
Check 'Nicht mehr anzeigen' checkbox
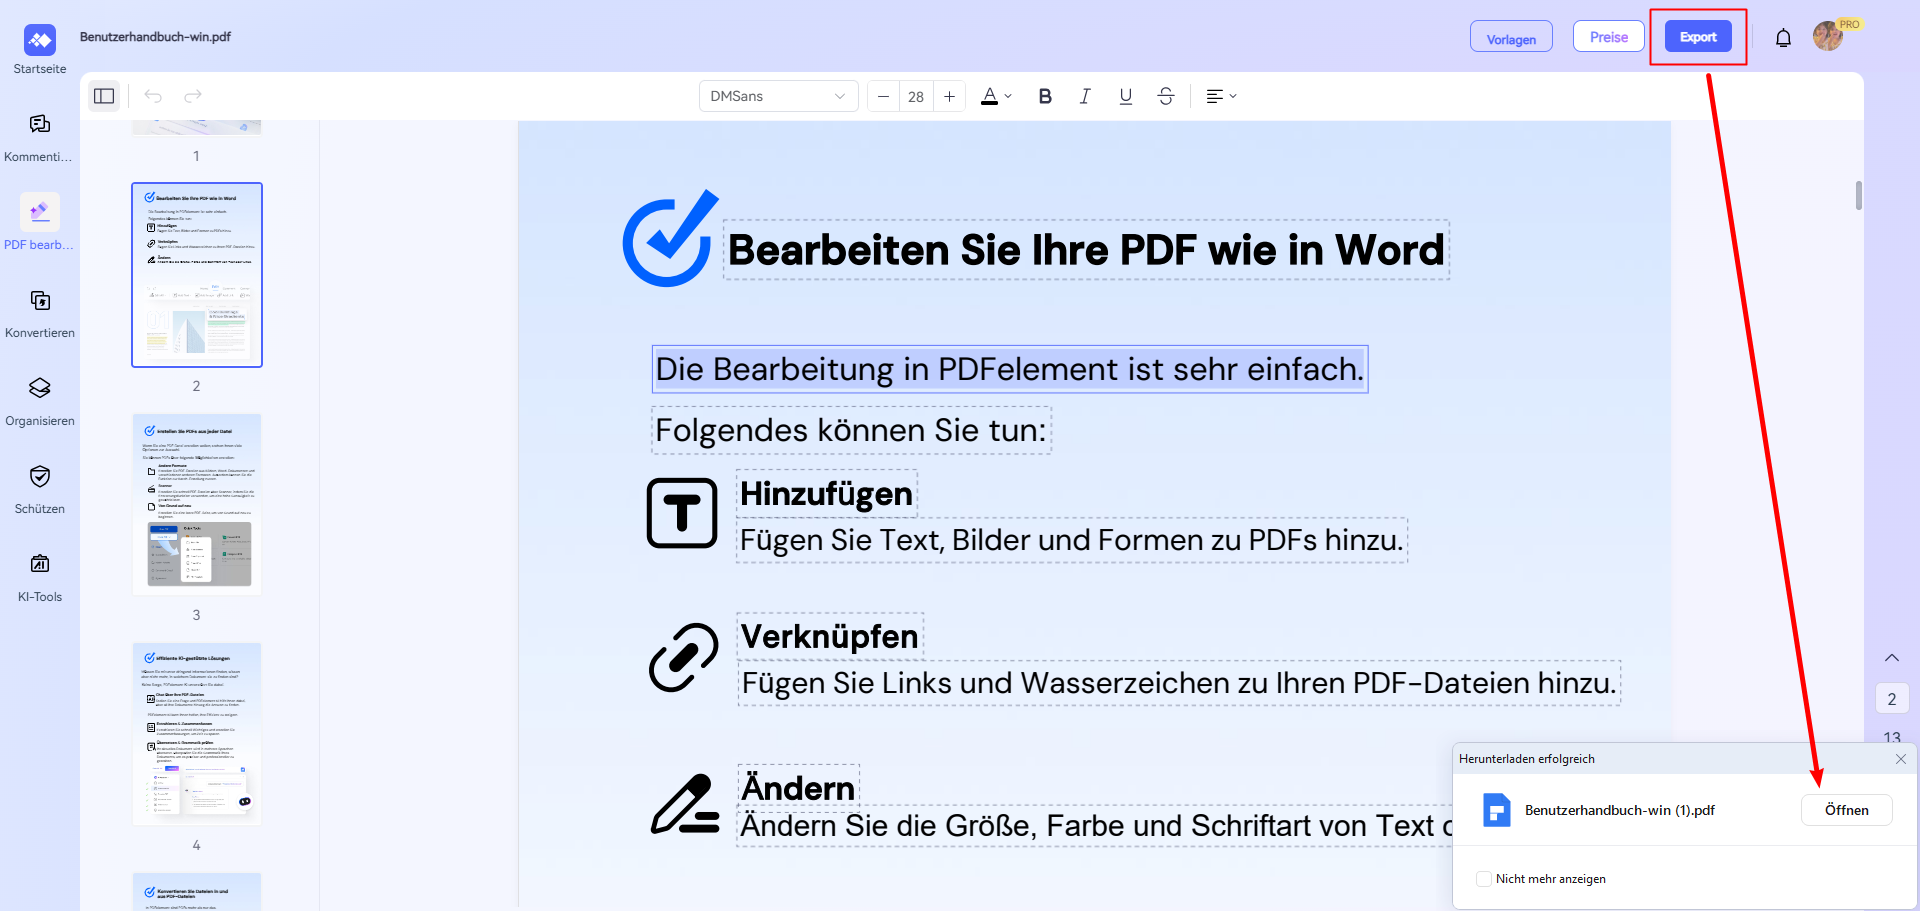click(x=1484, y=879)
